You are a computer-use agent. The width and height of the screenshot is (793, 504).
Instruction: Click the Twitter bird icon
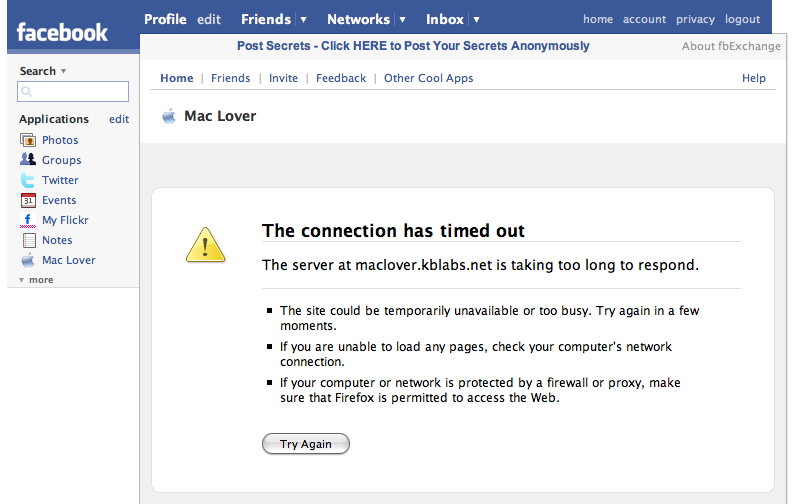[28, 180]
